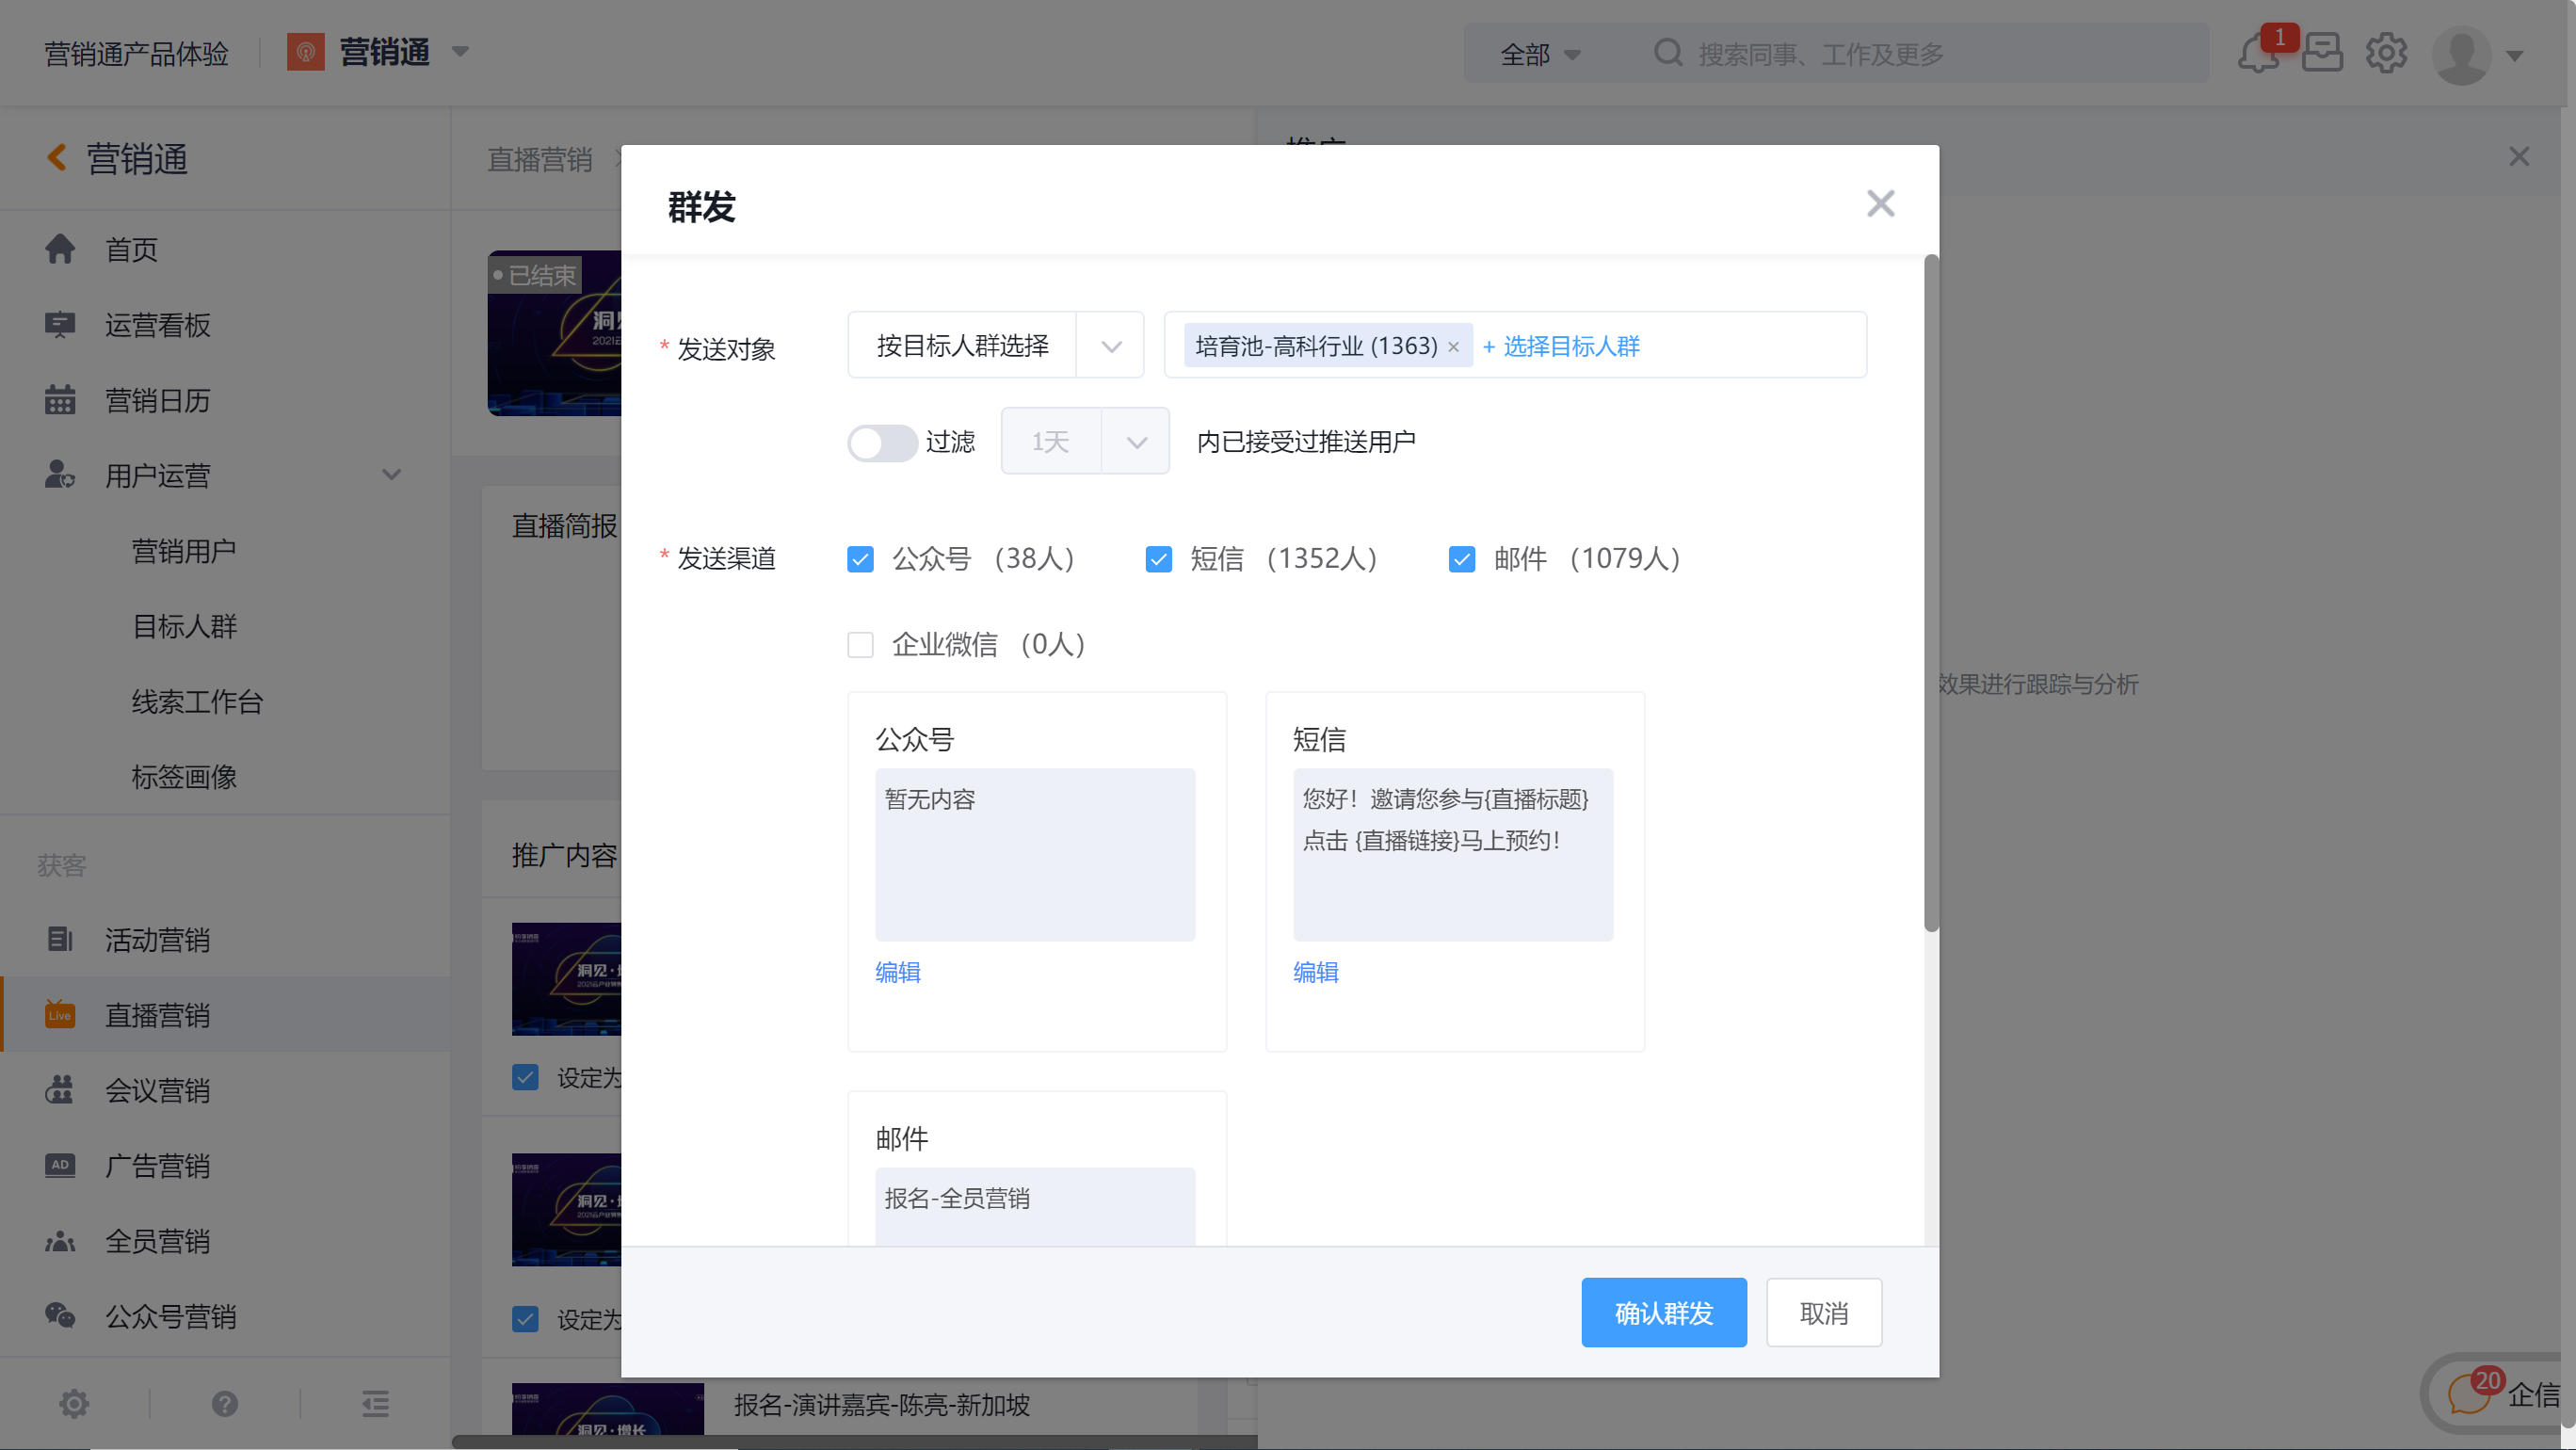
Task: Open the 首页 home icon
Action: click(60, 249)
